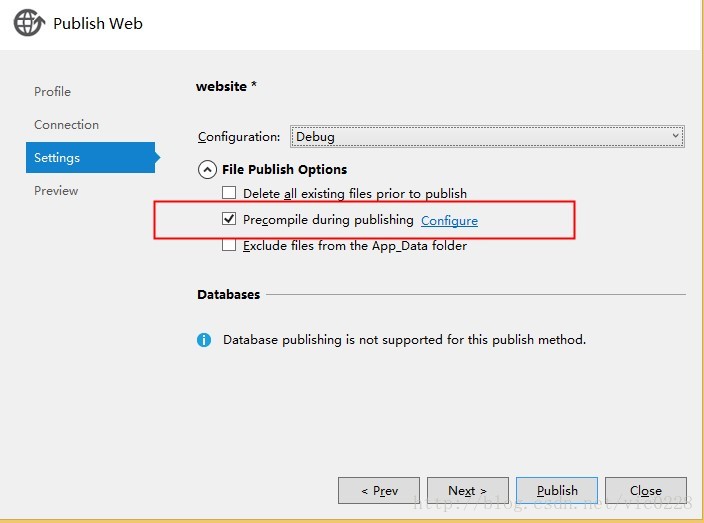Go to the Preview step

56,191
